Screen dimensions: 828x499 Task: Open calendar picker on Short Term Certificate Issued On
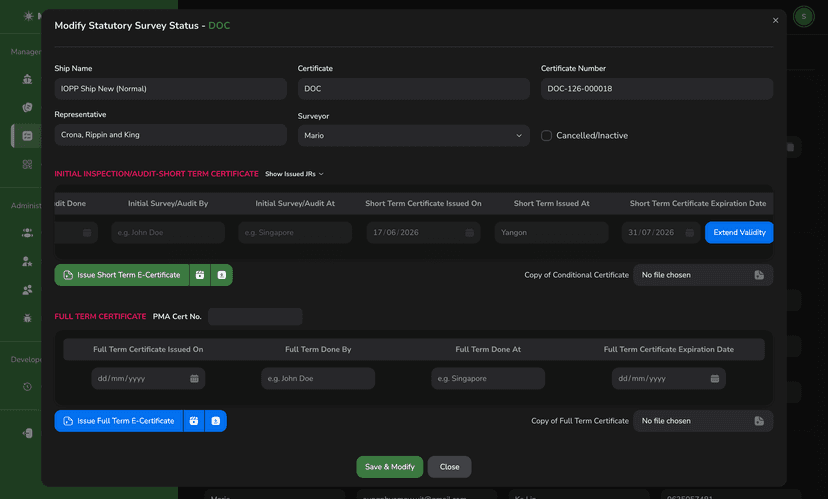click(x=469, y=233)
